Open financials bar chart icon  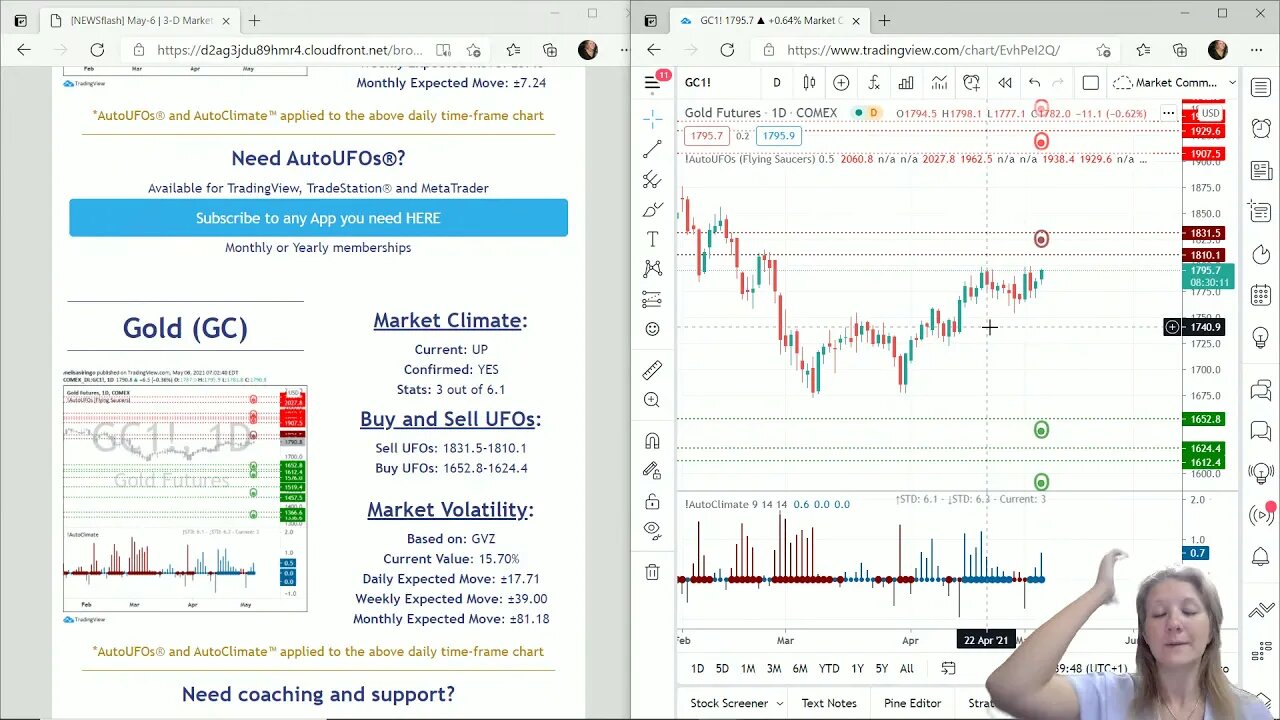tap(906, 83)
